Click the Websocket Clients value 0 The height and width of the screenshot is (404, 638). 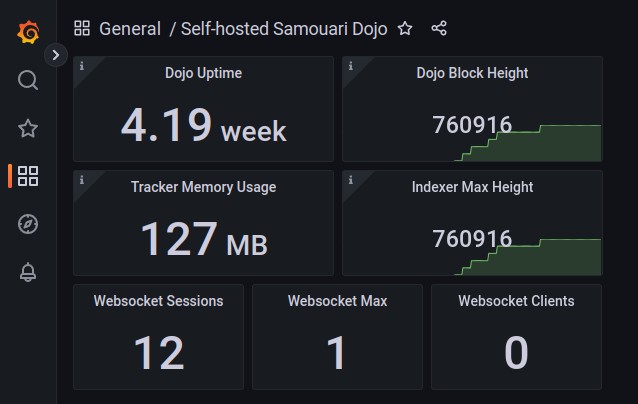pos(516,353)
